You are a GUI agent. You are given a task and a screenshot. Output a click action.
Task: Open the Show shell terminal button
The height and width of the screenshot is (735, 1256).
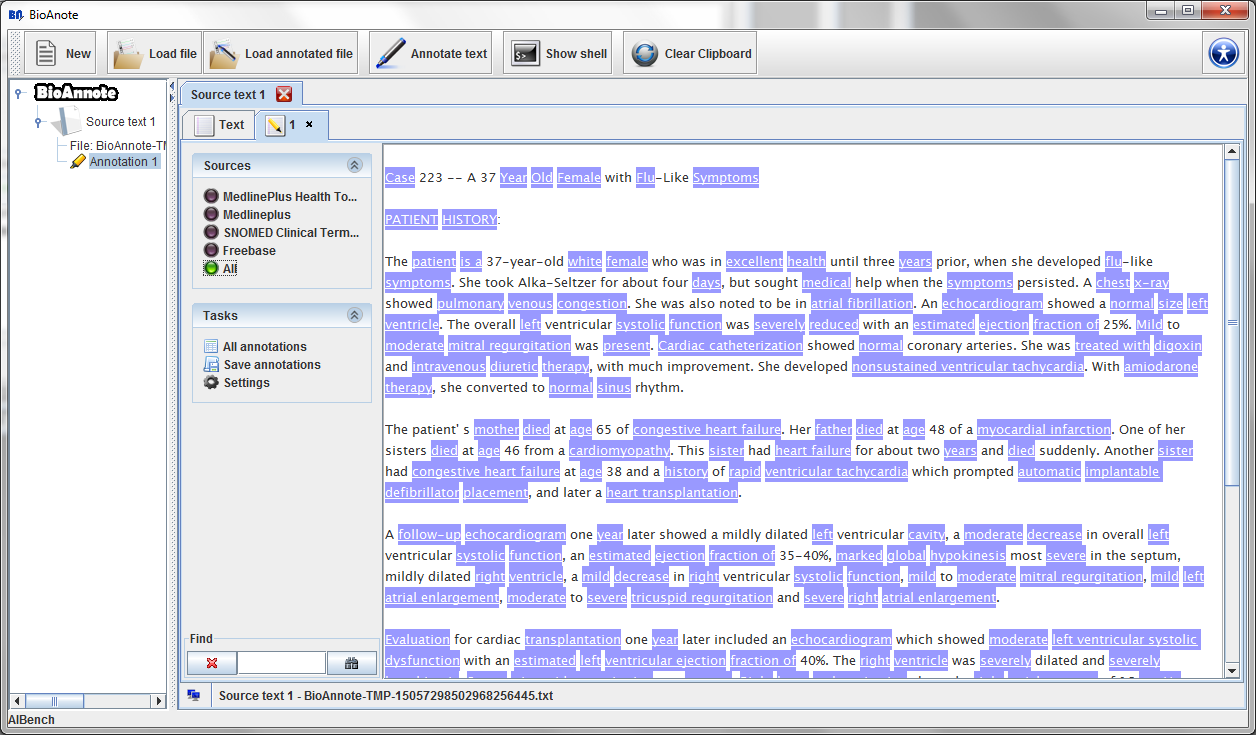click(x=560, y=53)
